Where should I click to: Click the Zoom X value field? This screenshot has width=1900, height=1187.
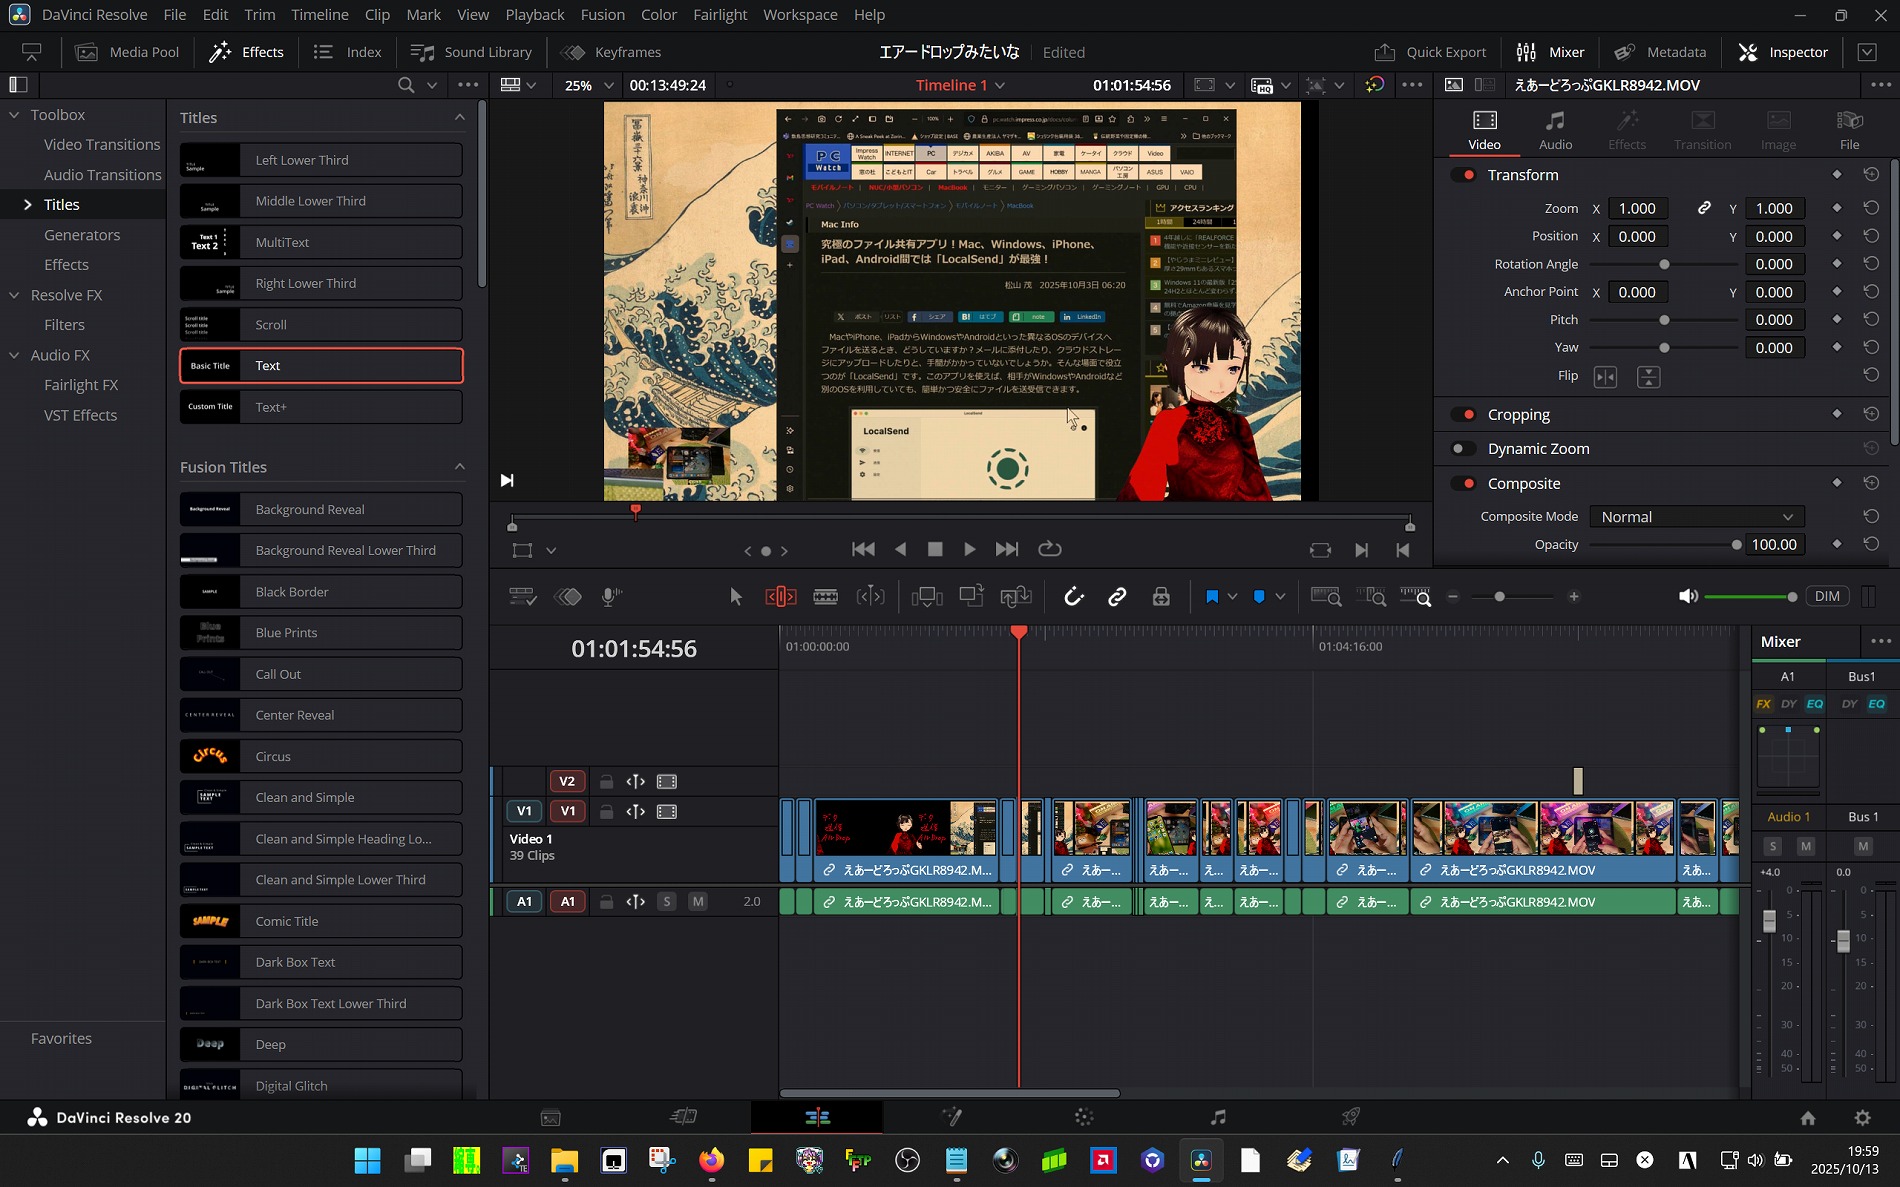1638,208
